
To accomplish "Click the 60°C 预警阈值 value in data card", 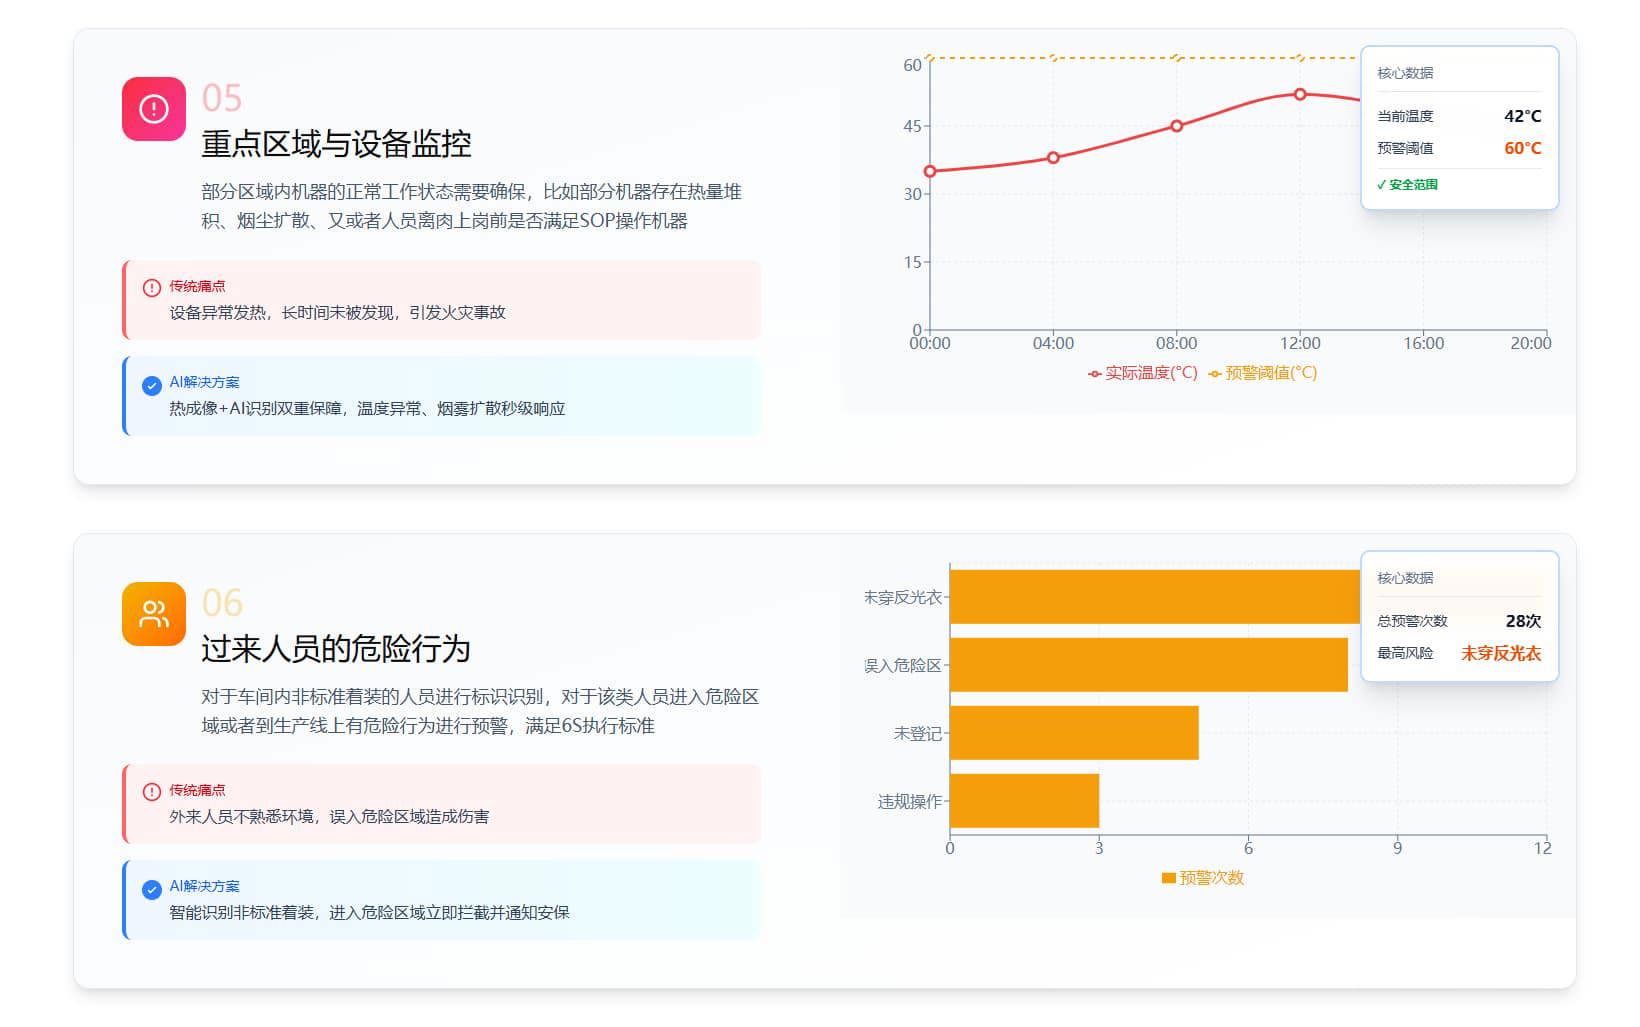I will [x=1522, y=148].
